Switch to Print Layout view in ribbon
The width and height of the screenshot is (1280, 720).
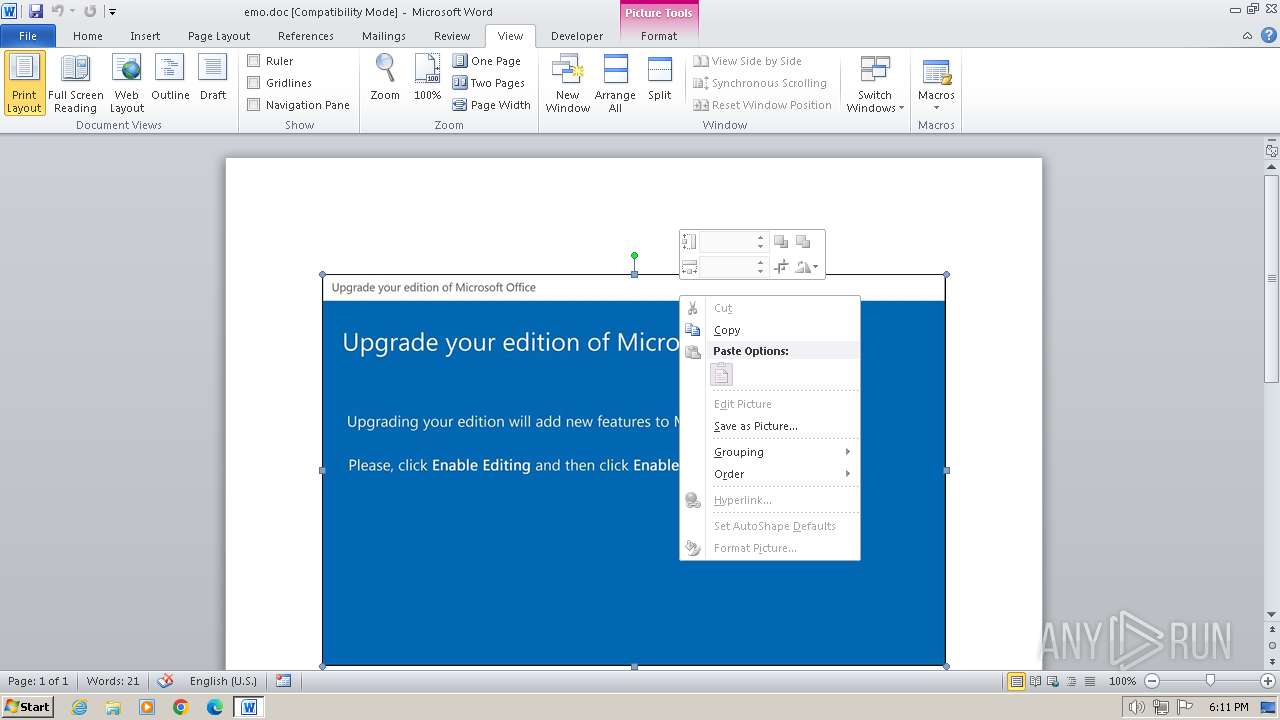pos(25,83)
